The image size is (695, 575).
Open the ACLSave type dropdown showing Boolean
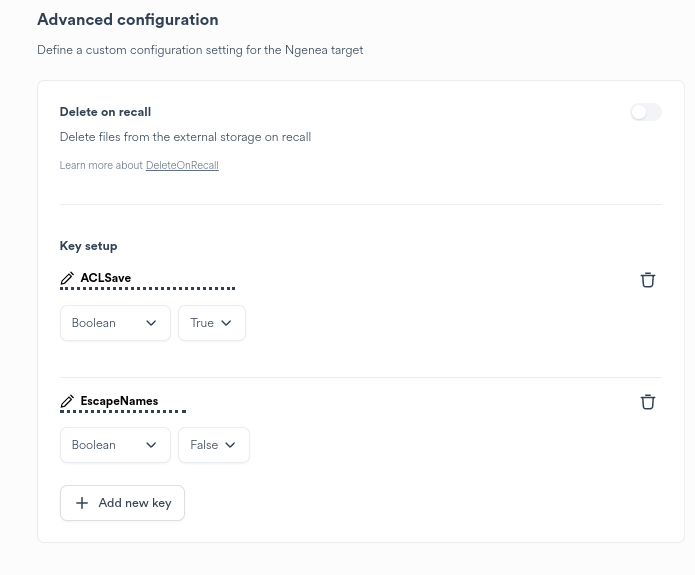pyautogui.click(x=115, y=323)
